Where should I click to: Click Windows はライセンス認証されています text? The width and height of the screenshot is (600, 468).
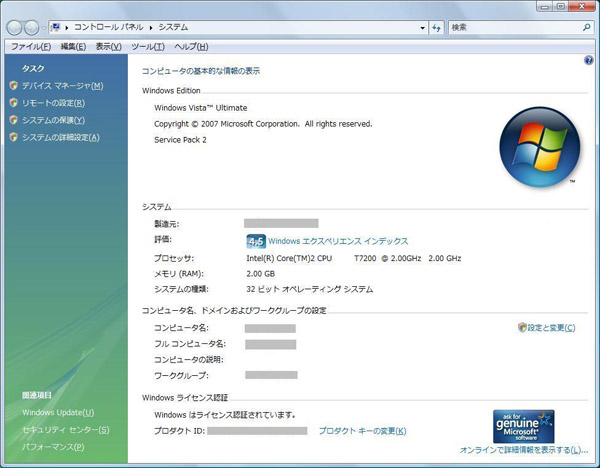point(225,415)
